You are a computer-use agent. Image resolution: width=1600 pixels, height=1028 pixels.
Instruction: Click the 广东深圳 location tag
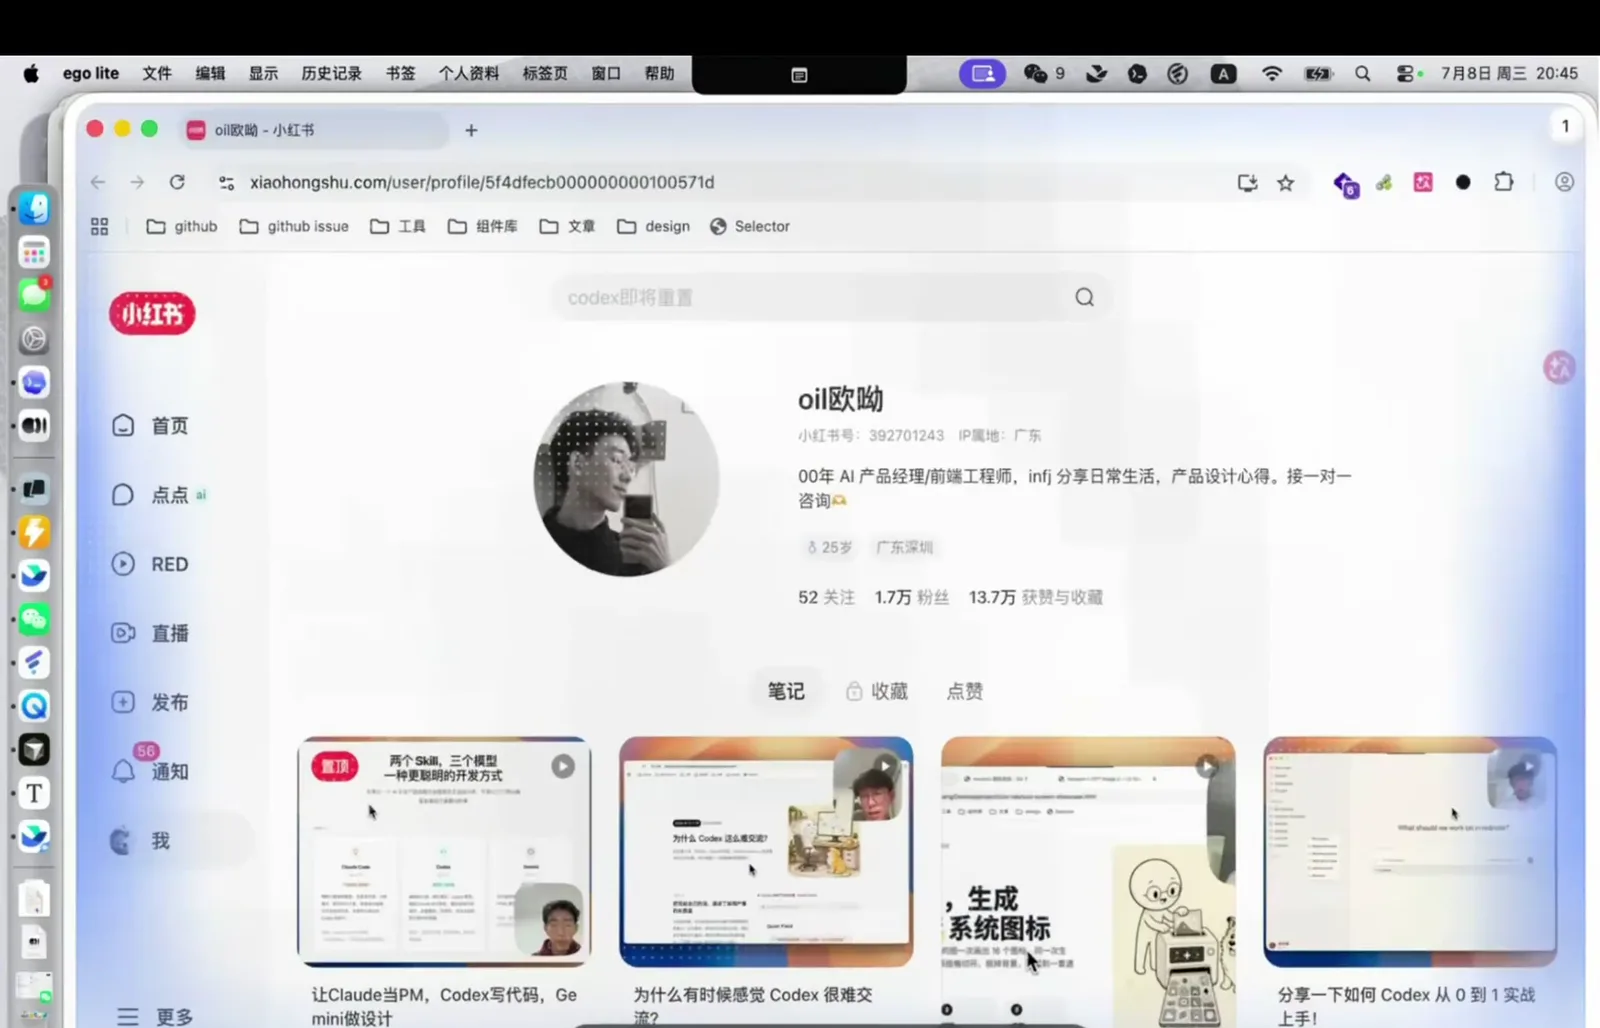[905, 548]
